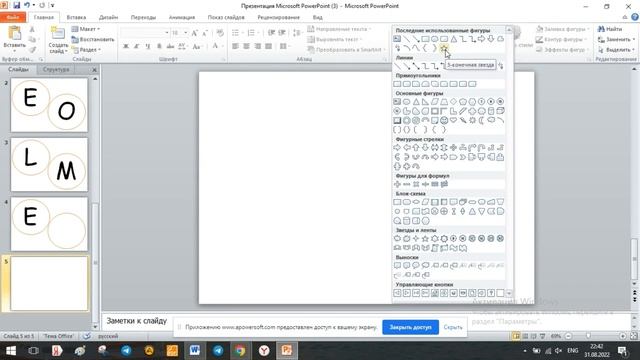
Task: Pick the plus sign in equation shapes
Action: [x=397, y=184]
